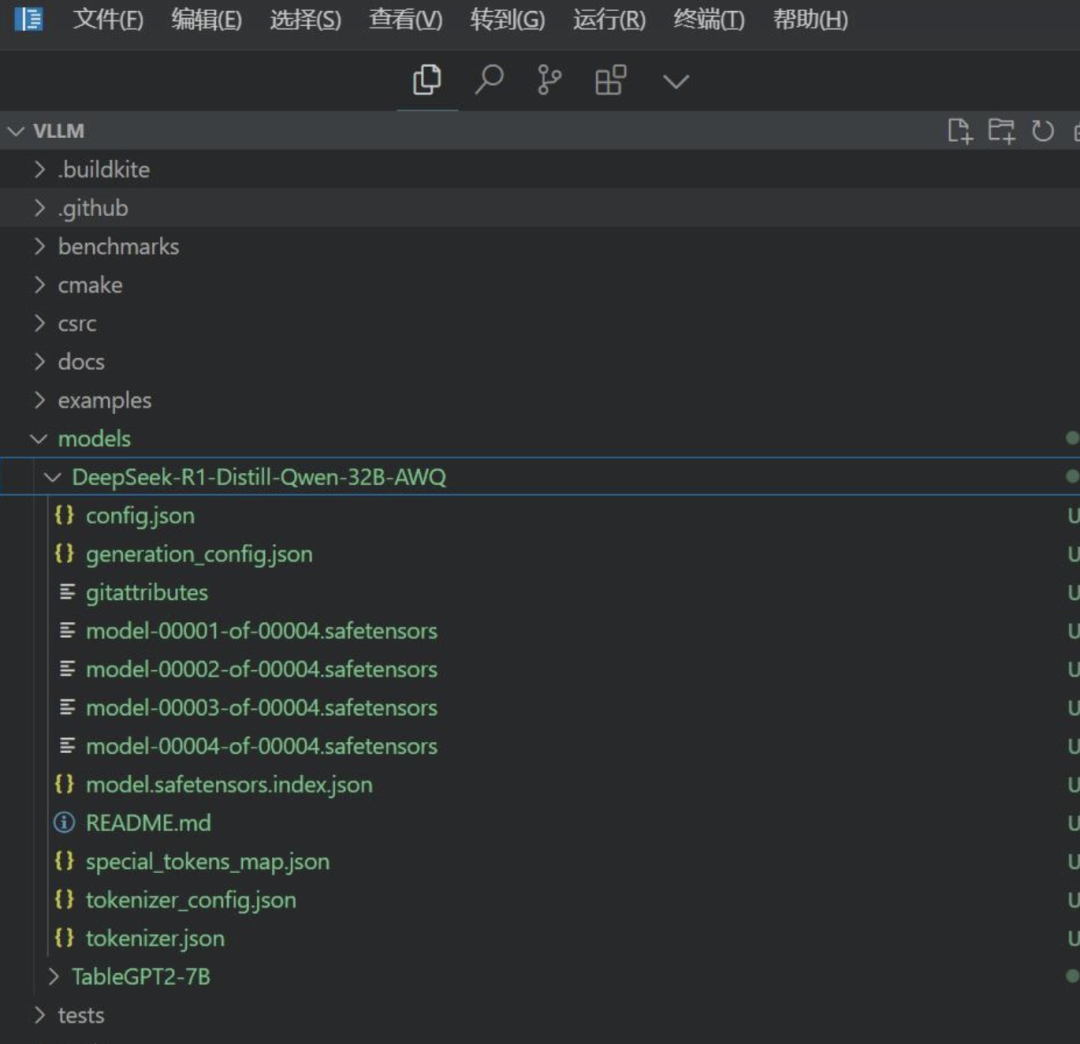Image resolution: width=1080 pixels, height=1044 pixels.
Task: Open README.md file
Action: 149,824
